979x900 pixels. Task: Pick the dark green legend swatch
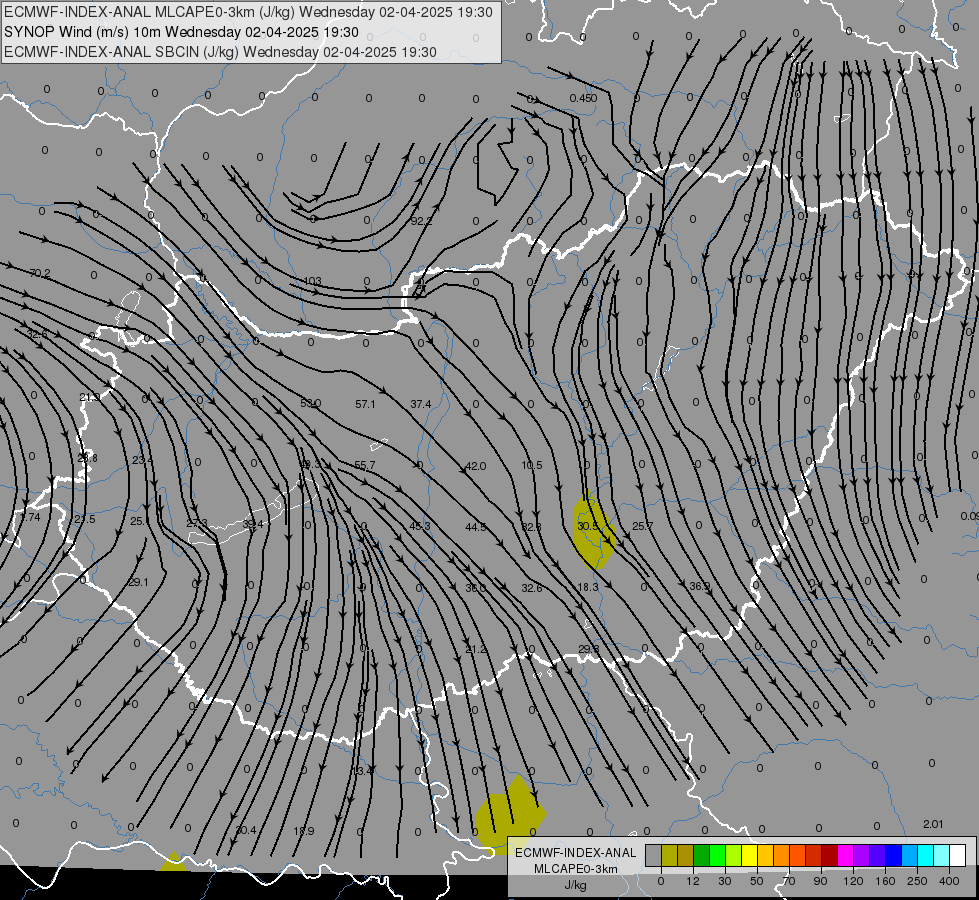pos(701,855)
